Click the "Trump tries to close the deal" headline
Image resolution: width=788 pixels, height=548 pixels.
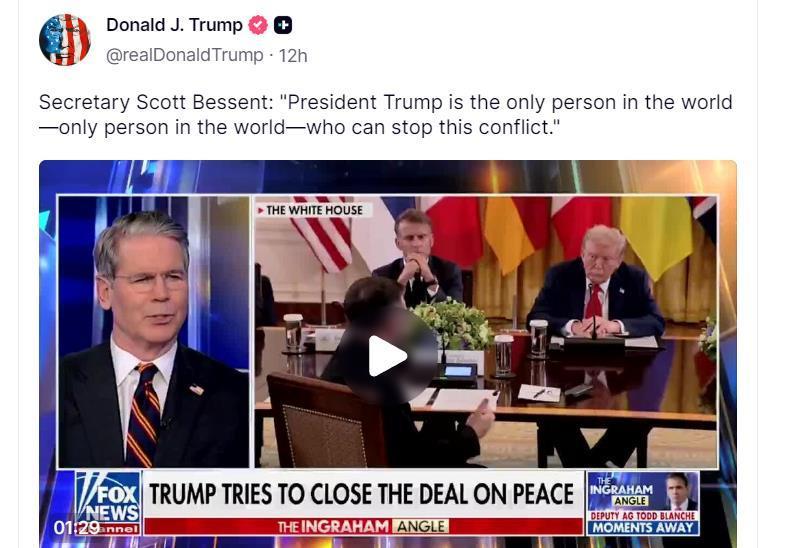[362, 494]
